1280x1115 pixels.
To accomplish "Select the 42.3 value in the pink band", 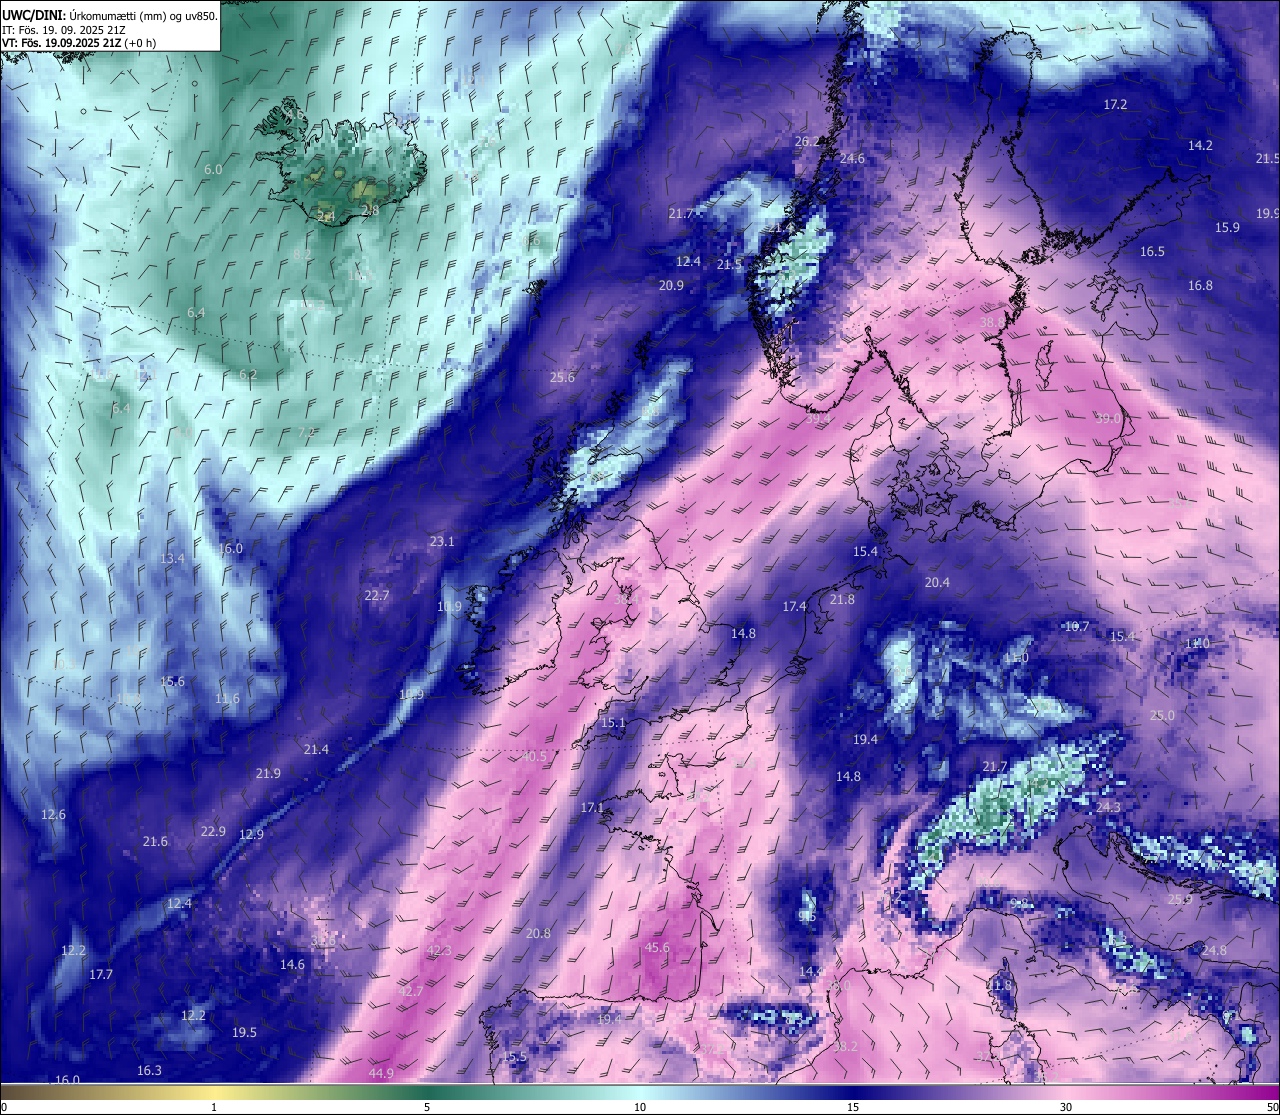I will point(438,950).
